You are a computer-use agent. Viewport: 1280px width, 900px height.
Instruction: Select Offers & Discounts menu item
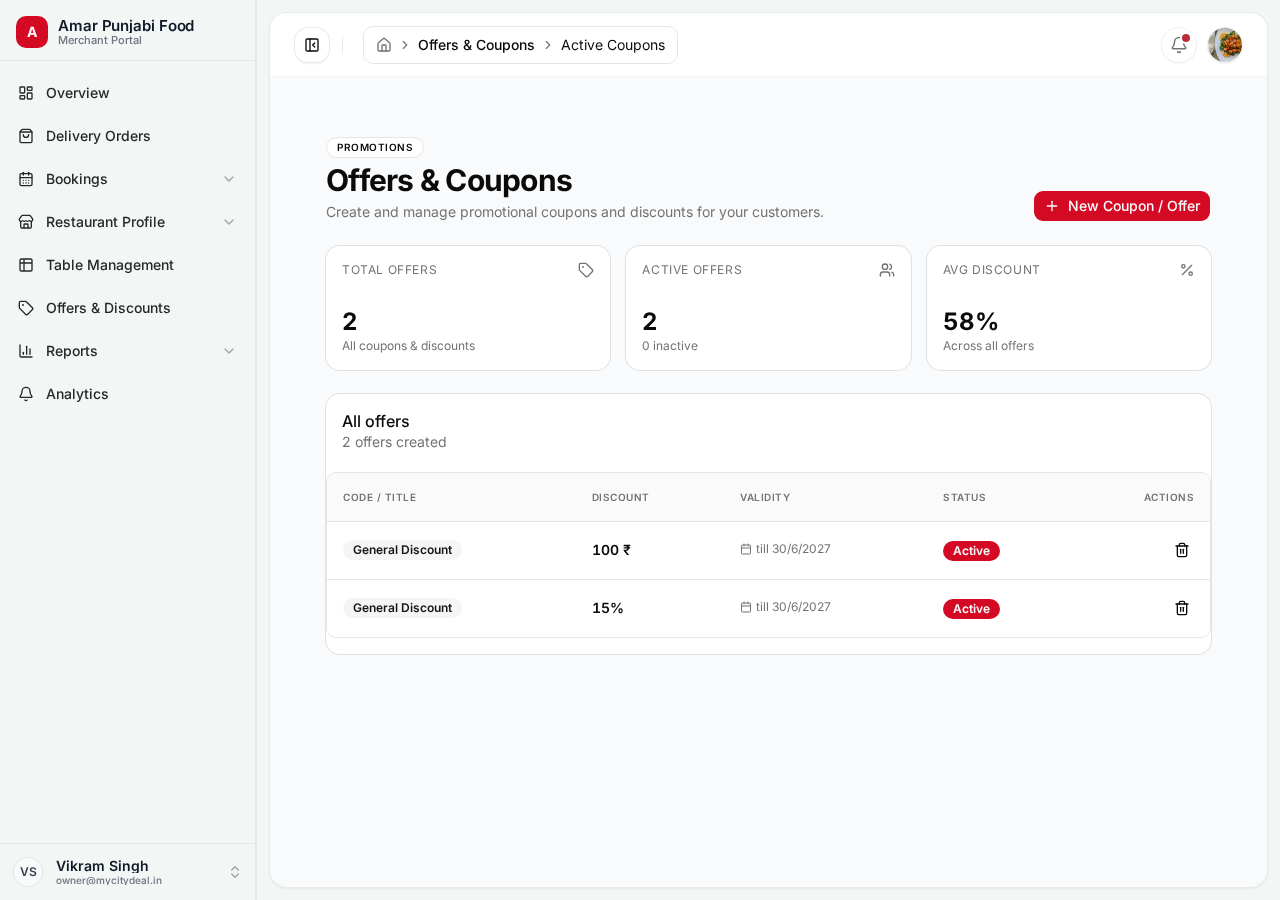pos(127,308)
